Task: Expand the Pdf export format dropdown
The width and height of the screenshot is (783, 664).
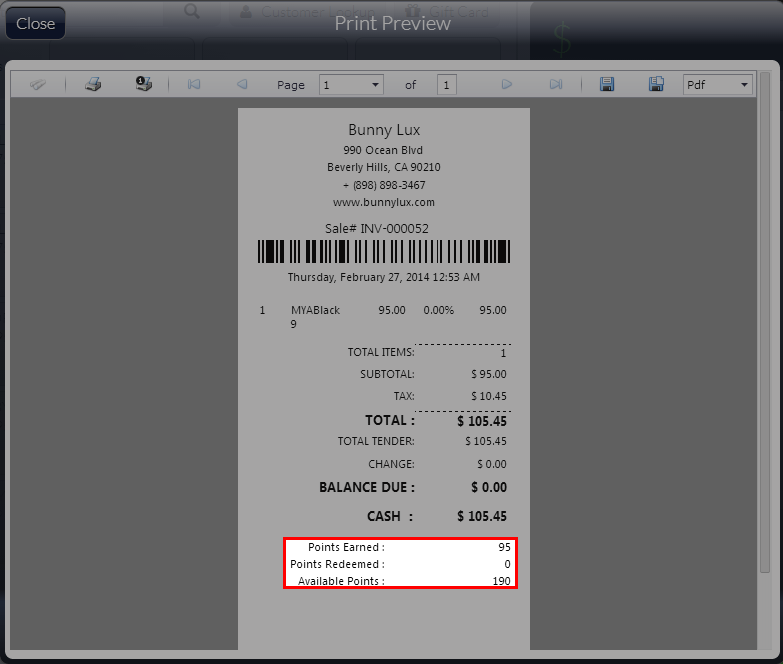Action: point(744,85)
